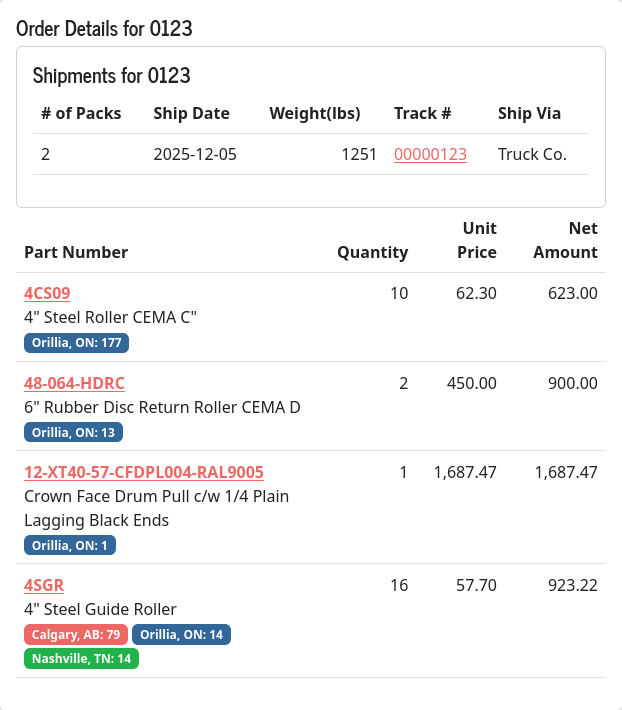
Task: Click the Net Amount column header
Action: click(565, 240)
